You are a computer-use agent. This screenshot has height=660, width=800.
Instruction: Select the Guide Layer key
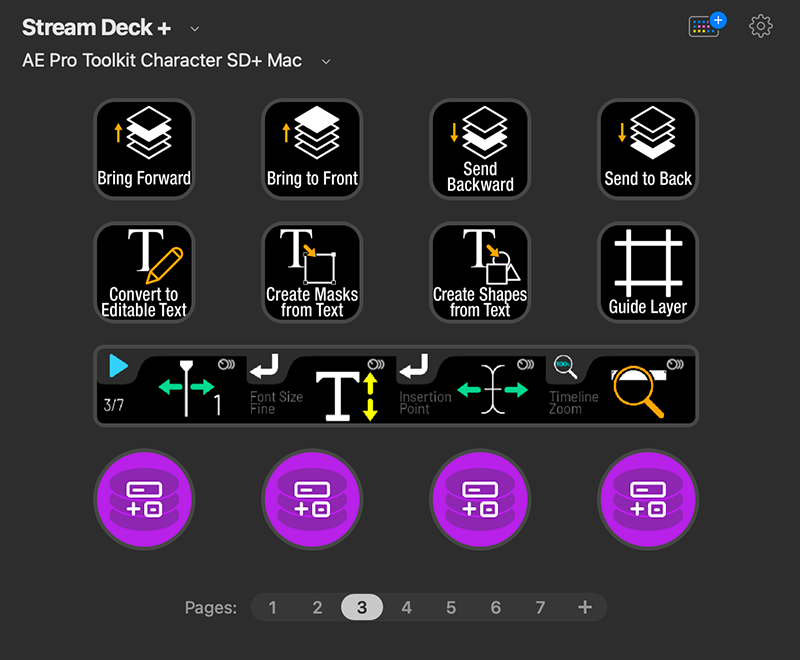(648, 272)
